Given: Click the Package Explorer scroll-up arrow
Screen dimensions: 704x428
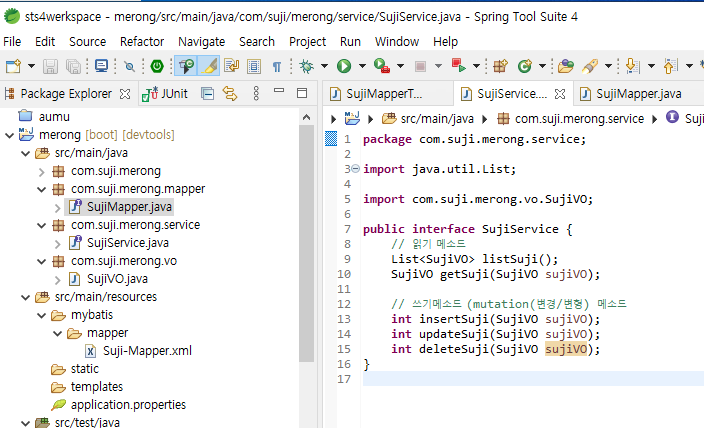Looking at the screenshot, I should point(307,117).
